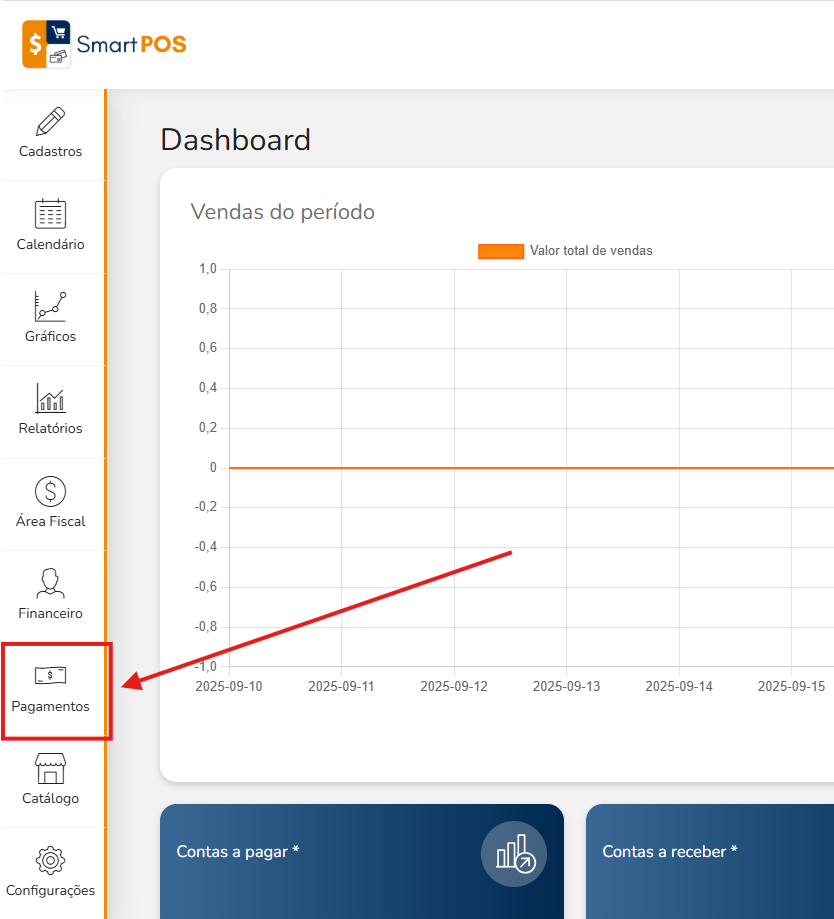Click the SmartPOS logo
This screenshot has width=834, height=919.
coord(104,45)
